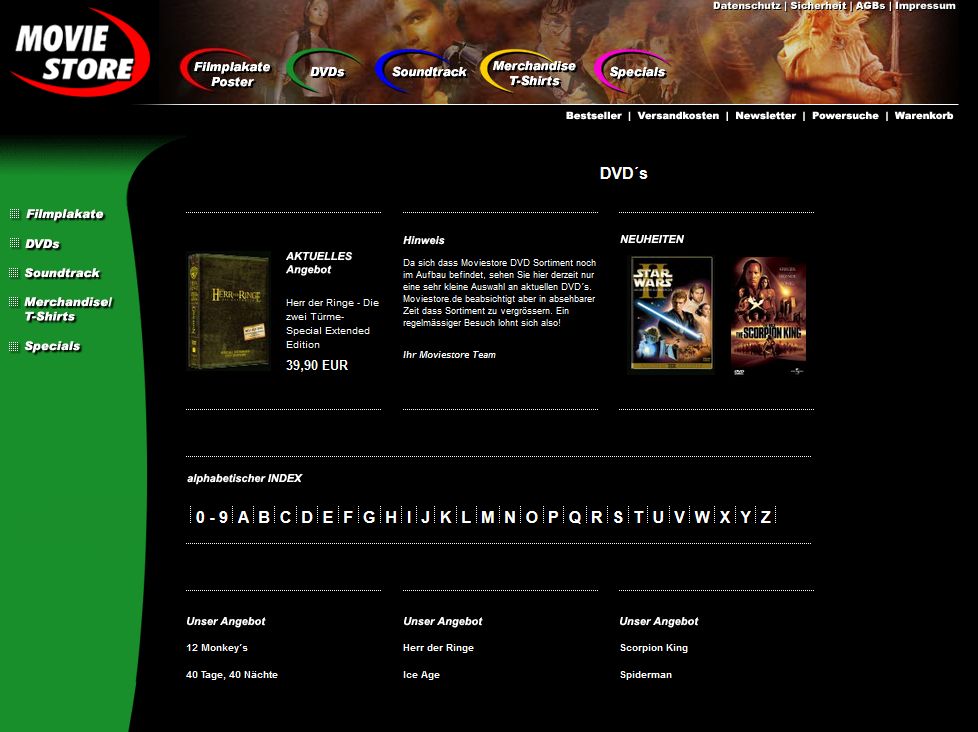Choose index letter D
Image resolution: width=978 pixels, height=732 pixels.
point(307,517)
